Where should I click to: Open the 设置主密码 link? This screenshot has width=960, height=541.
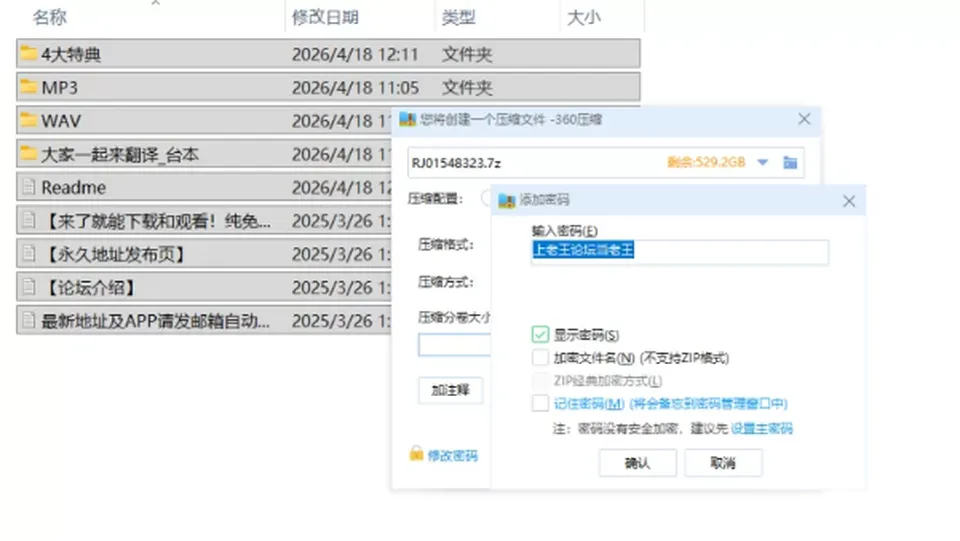762,428
